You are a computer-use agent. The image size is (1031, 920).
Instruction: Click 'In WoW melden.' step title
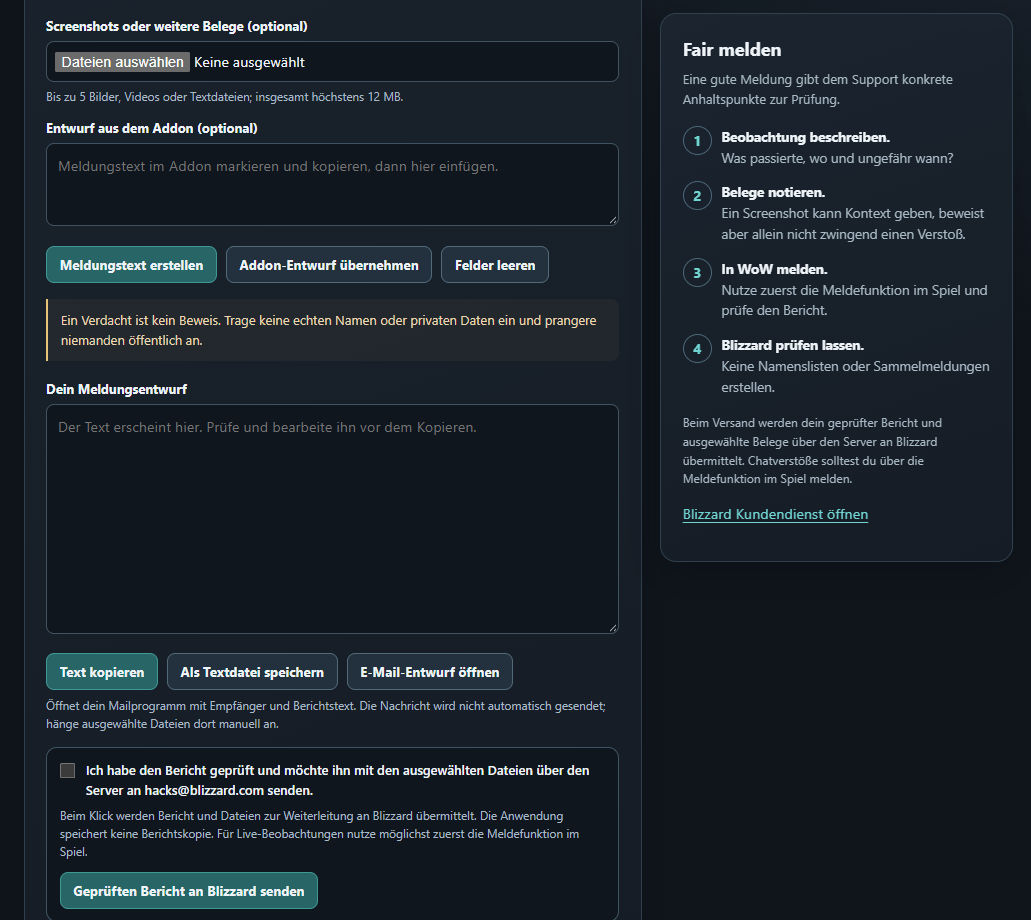(775, 270)
